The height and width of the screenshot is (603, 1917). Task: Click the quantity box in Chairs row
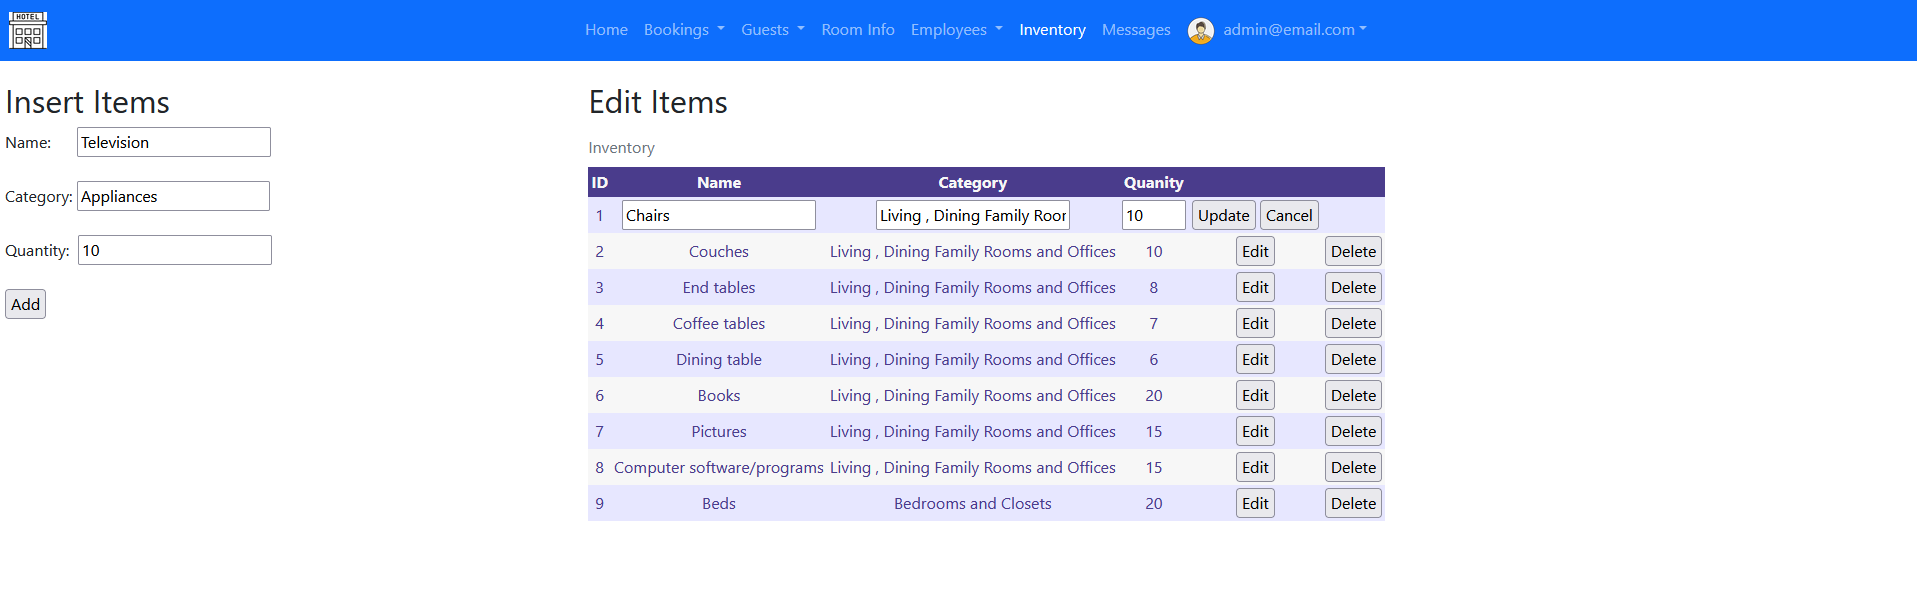pos(1152,216)
